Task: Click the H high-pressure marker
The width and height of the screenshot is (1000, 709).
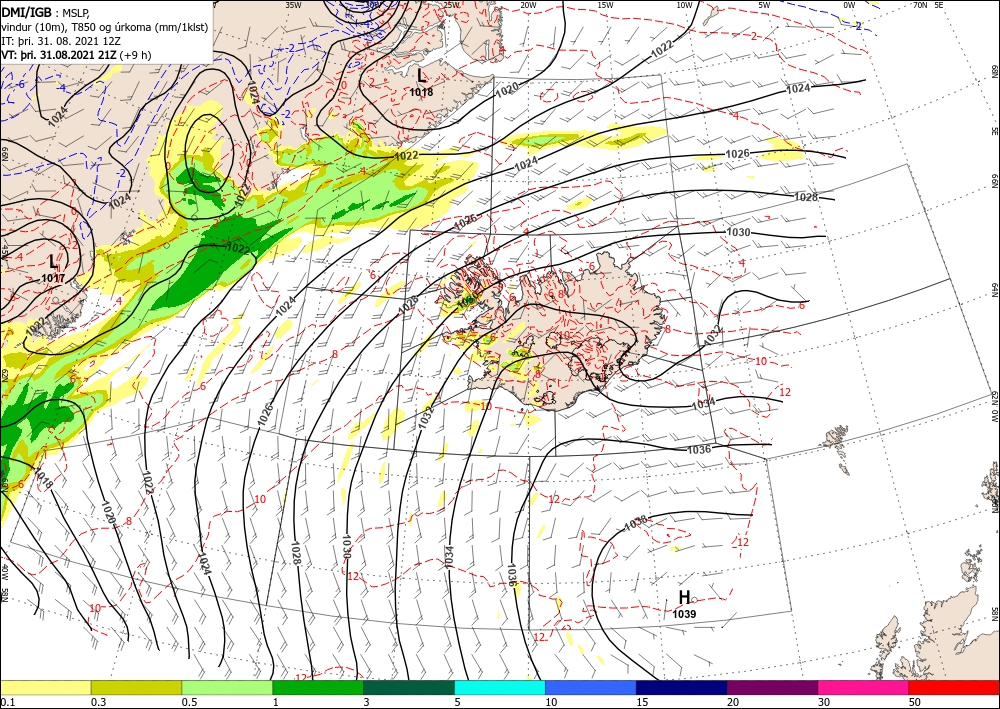Action: [684, 597]
